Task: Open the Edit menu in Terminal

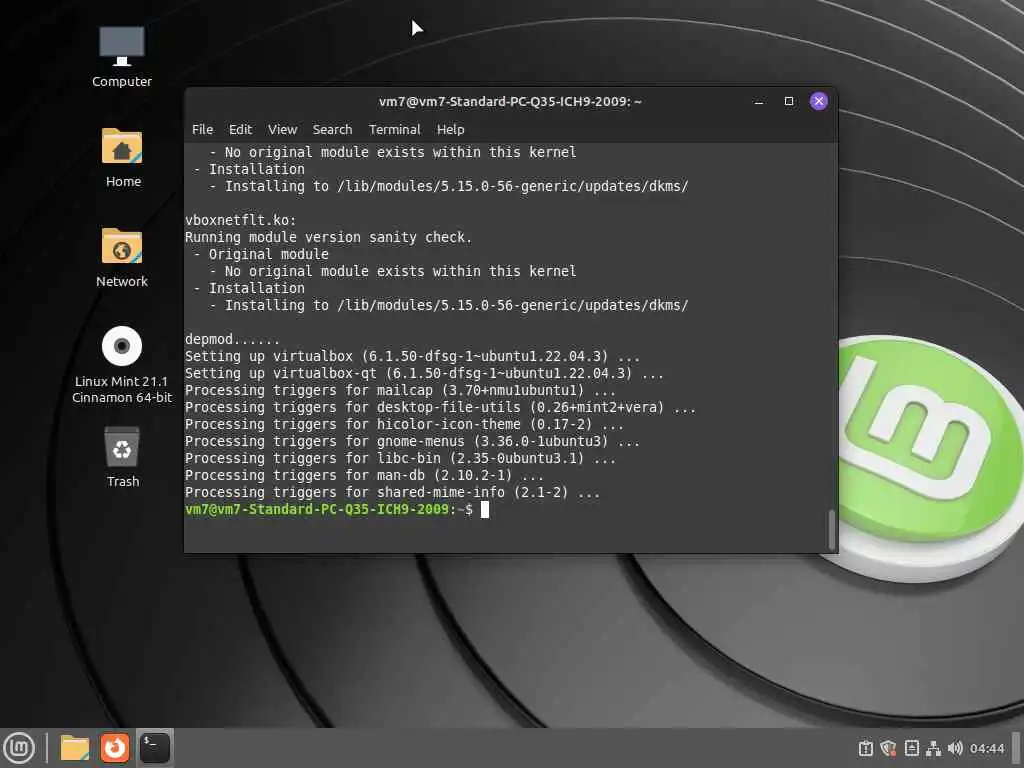Action: [x=240, y=129]
